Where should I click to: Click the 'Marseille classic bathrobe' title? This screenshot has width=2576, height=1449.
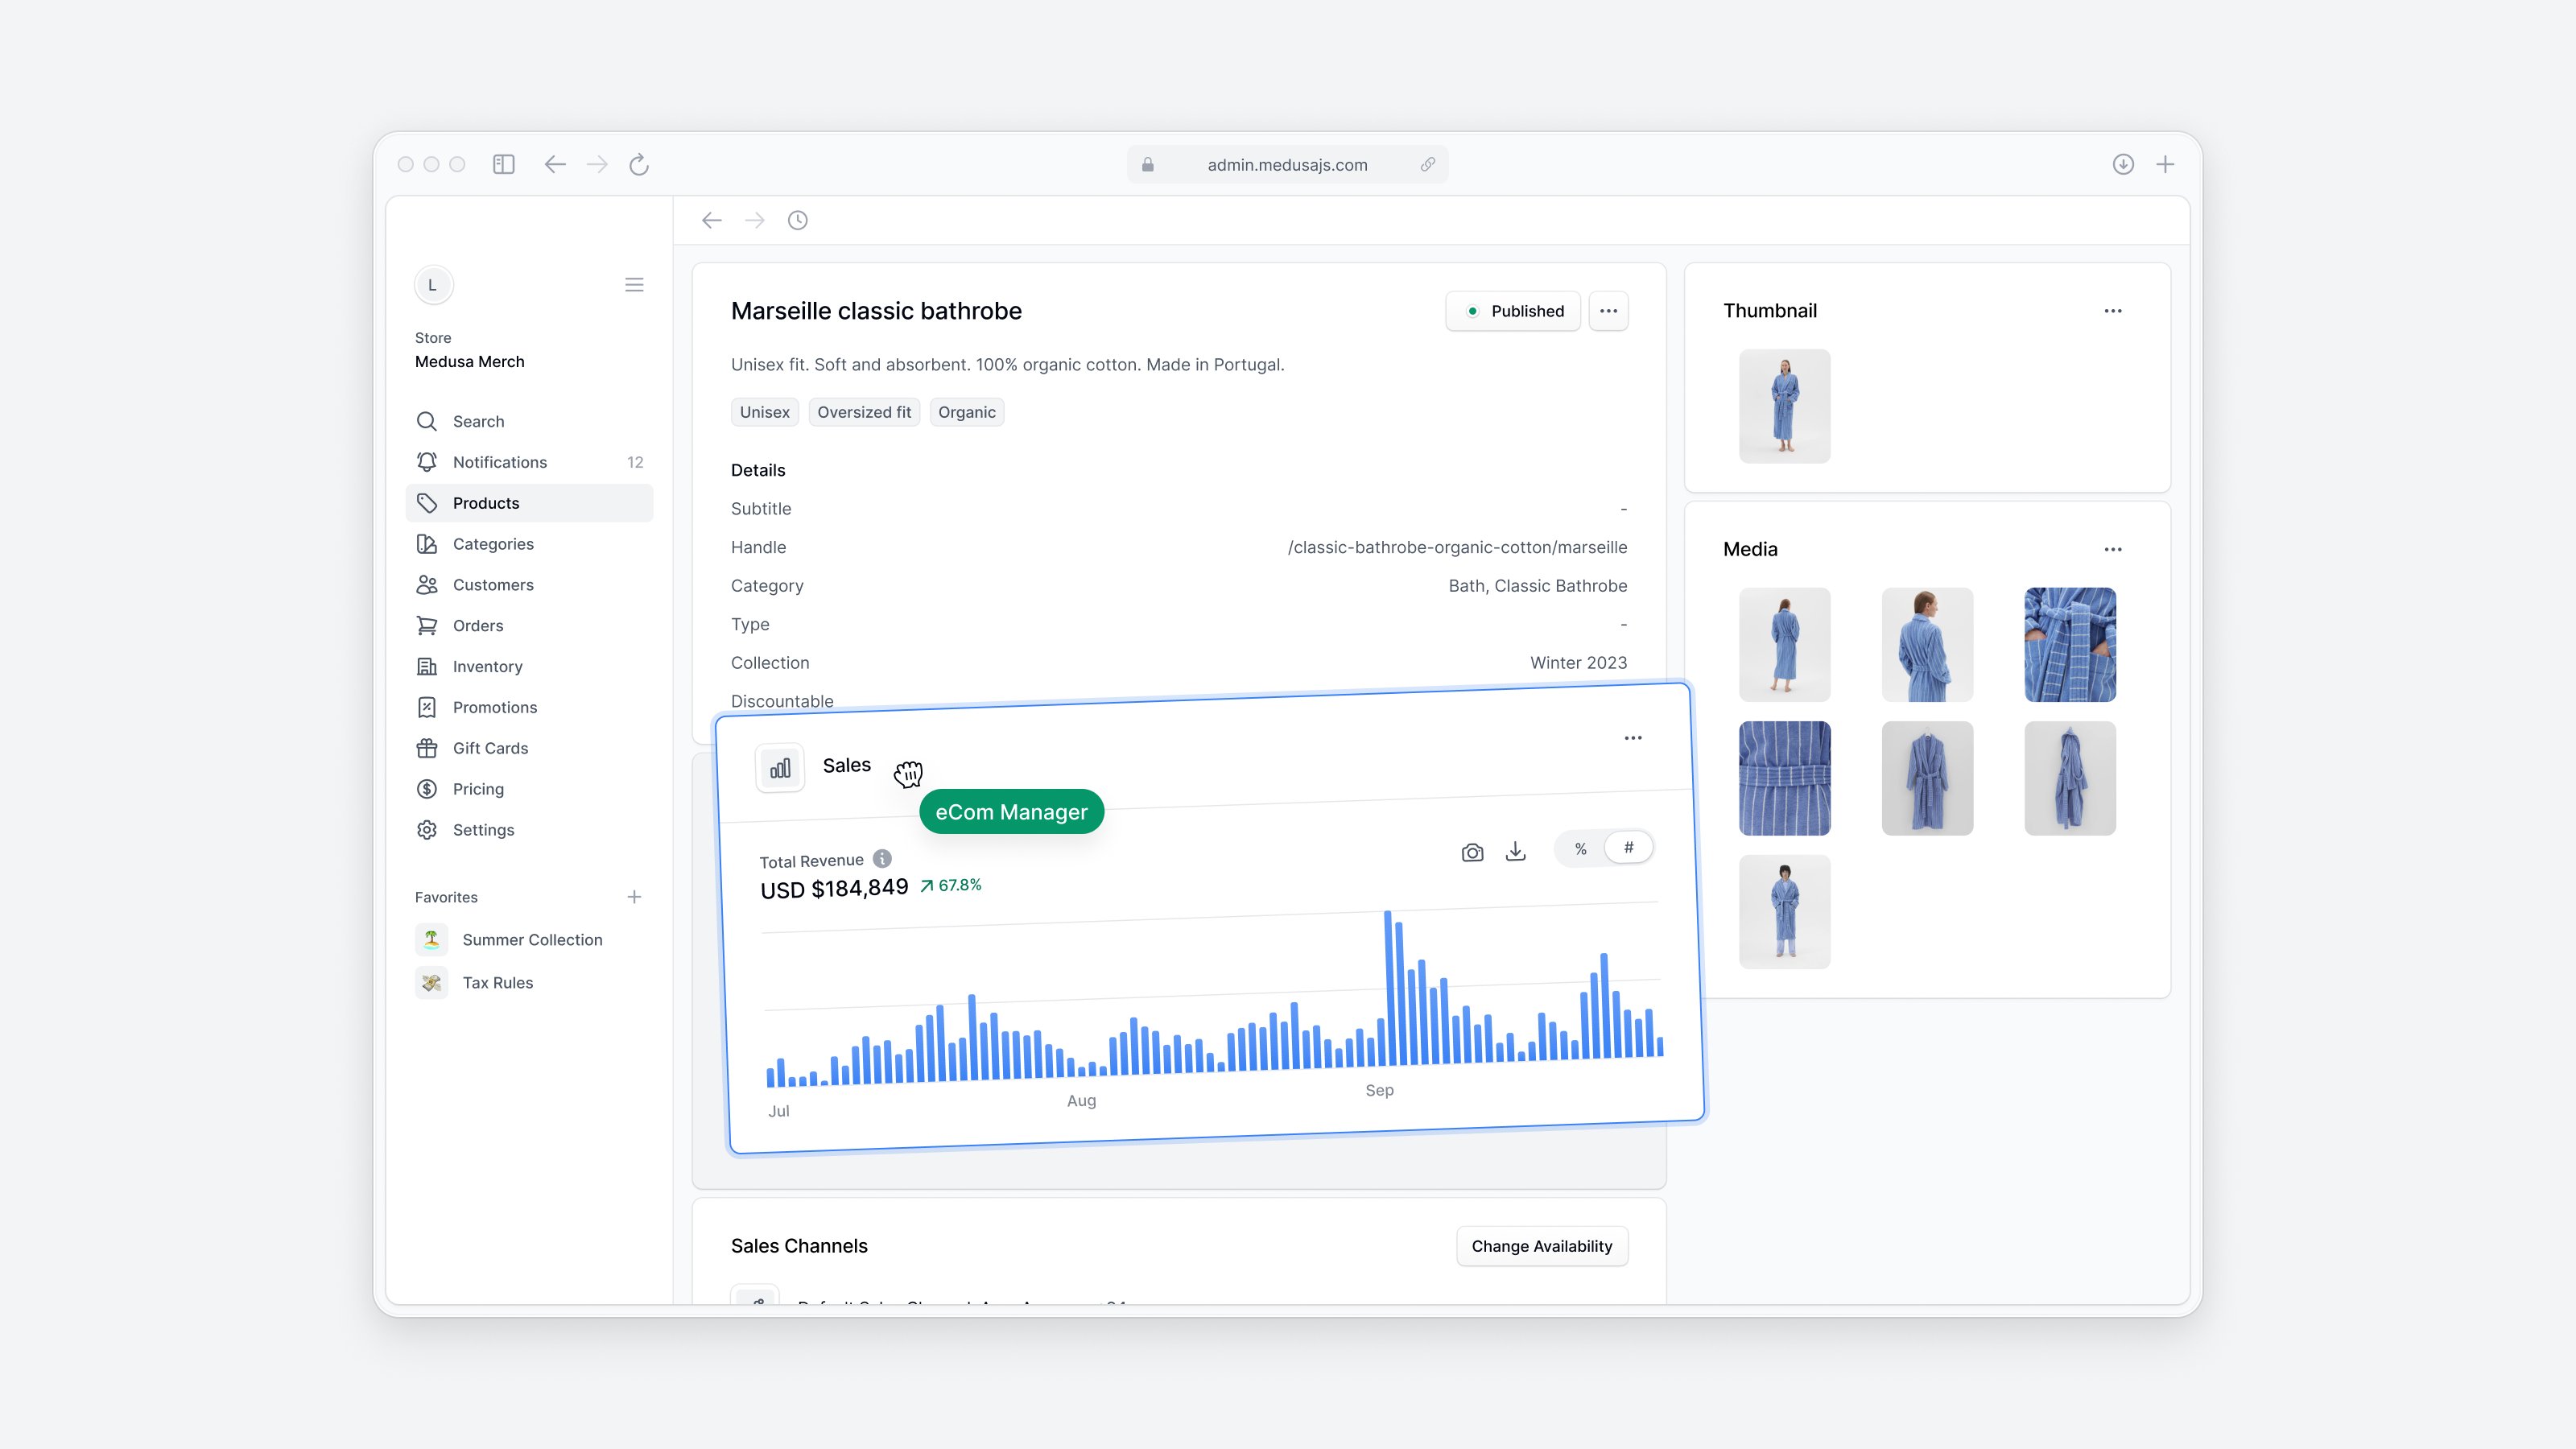coord(876,311)
